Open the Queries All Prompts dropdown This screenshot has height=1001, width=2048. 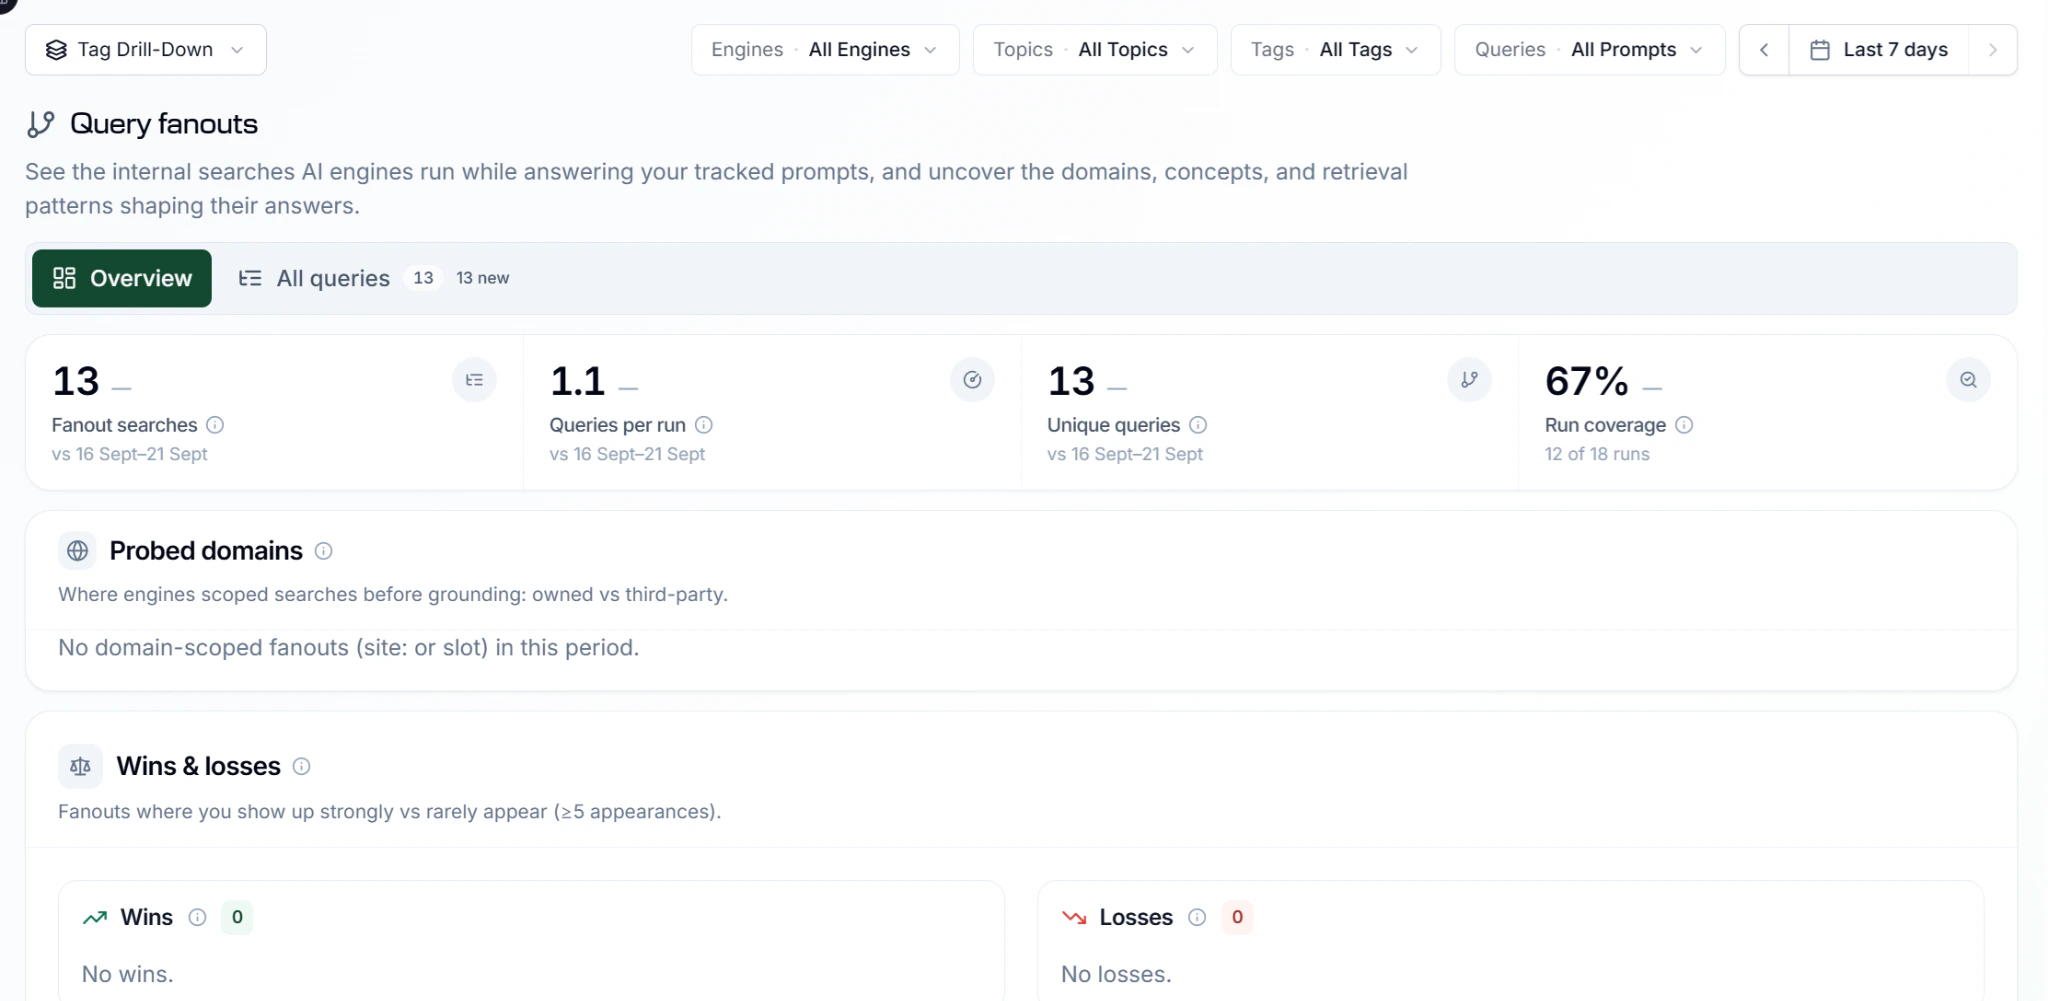pyautogui.click(x=1590, y=50)
